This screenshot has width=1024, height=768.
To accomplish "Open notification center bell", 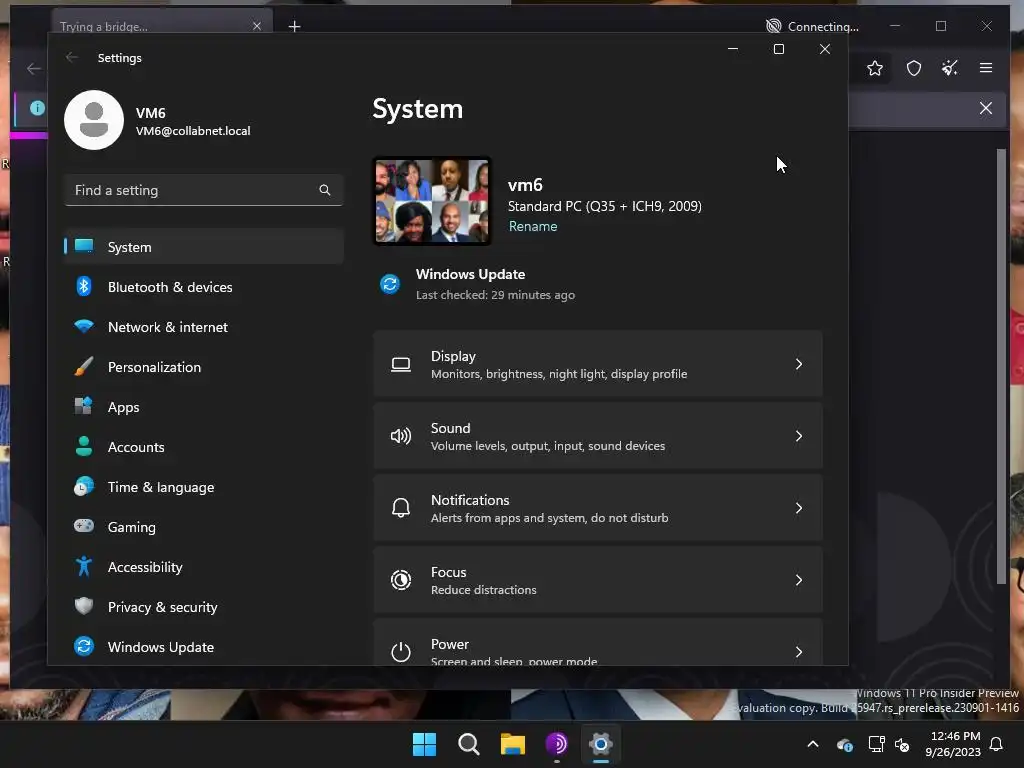I will (x=997, y=744).
